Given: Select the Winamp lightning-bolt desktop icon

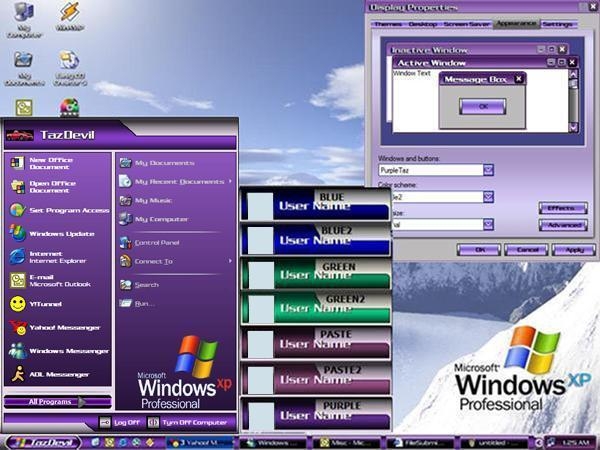Looking at the screenshot, I should click(70, 16).
